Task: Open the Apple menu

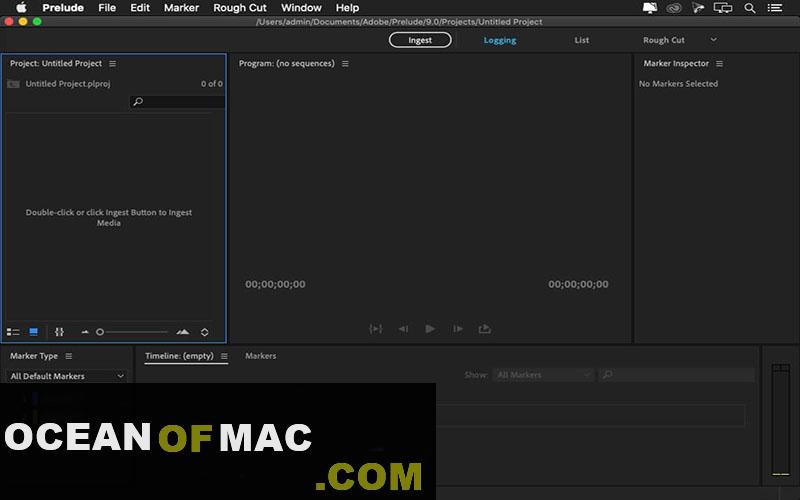Action: [x=21, y=8]
